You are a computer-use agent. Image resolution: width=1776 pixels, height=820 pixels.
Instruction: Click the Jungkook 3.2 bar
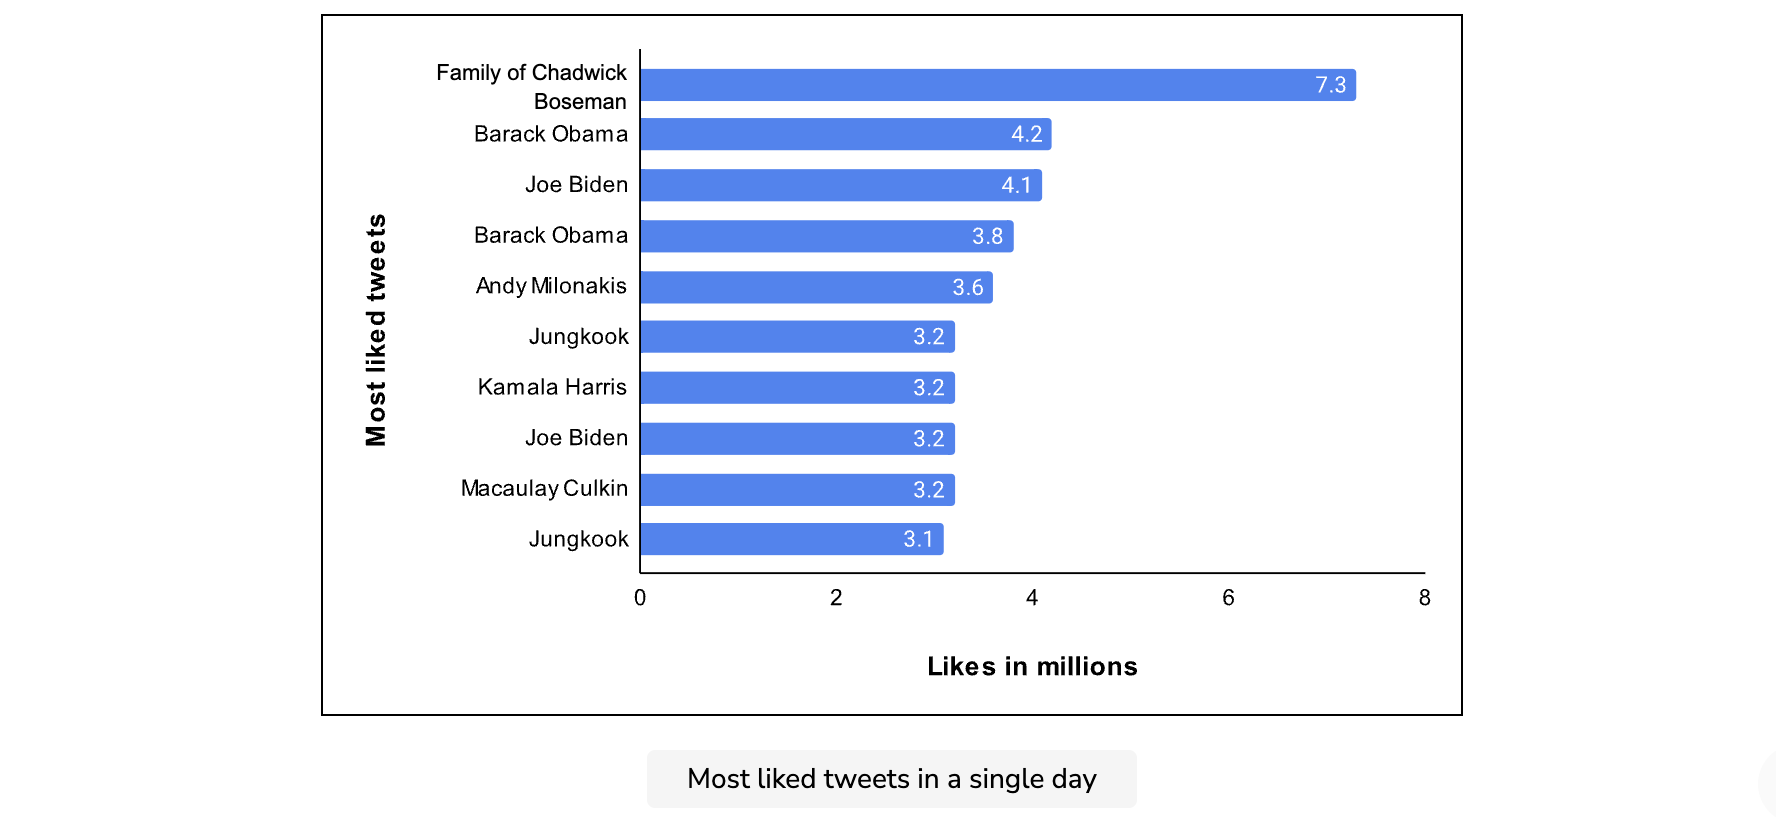tap(798, 337)
